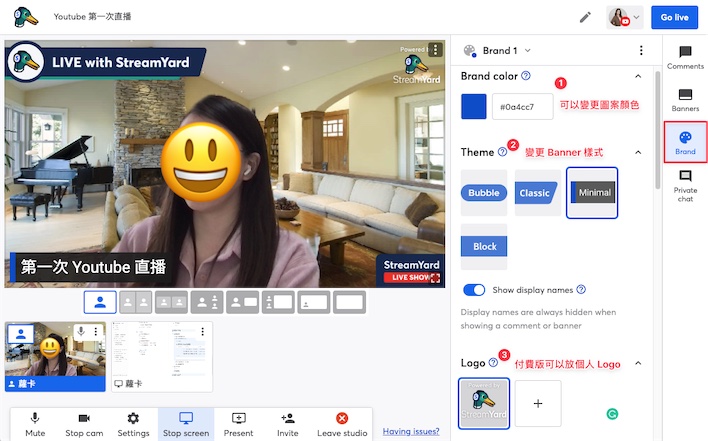Open the Banners panel tab

685,100
